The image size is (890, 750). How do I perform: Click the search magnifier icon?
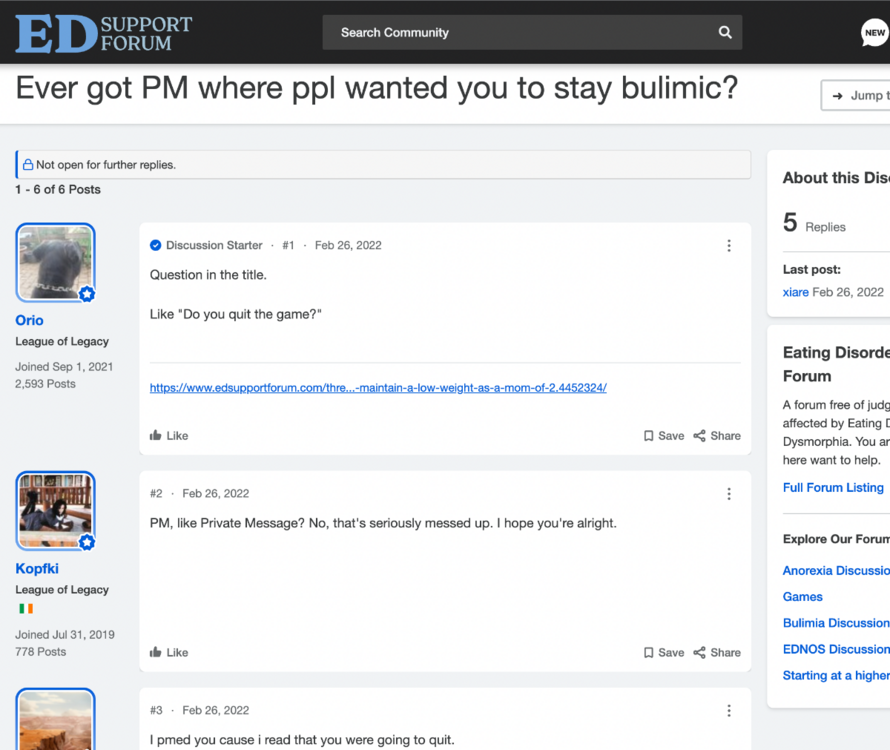pos(725,32)
